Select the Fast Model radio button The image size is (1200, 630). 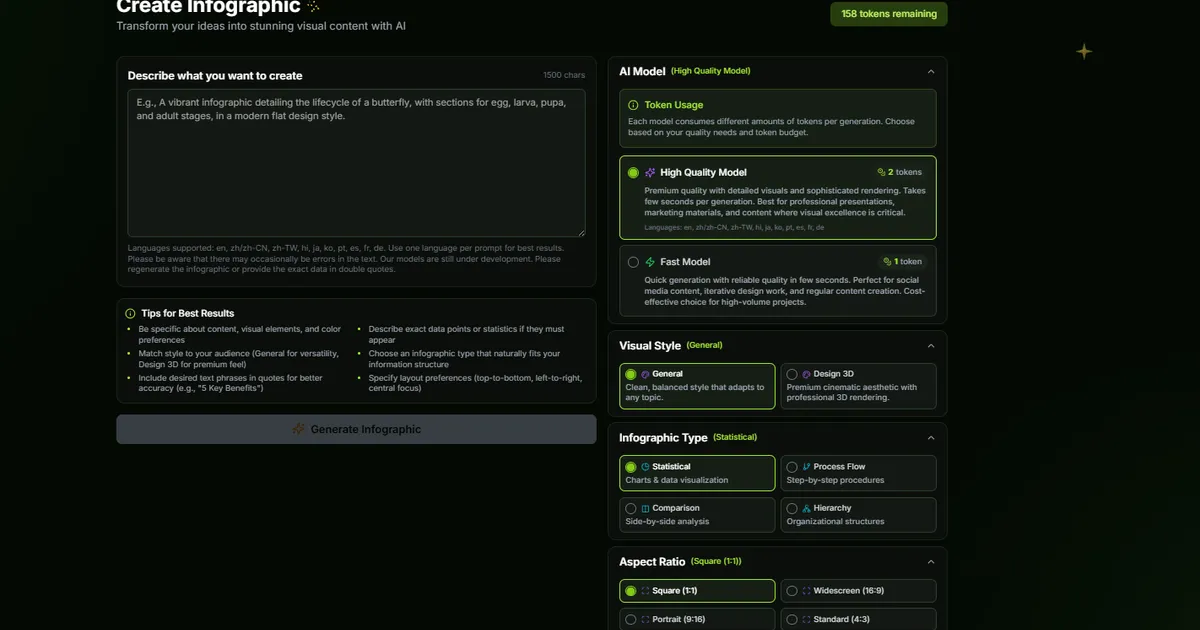(x=633, y=262)
